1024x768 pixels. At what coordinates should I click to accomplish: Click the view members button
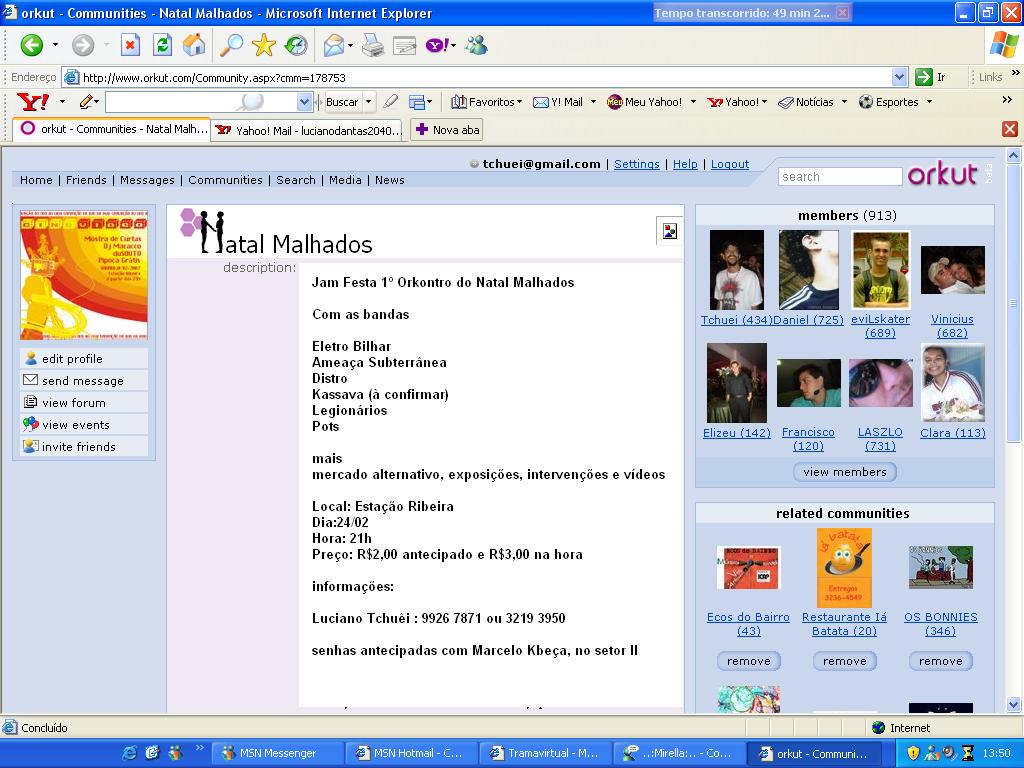pyautogui.click(x=845, y=472)
